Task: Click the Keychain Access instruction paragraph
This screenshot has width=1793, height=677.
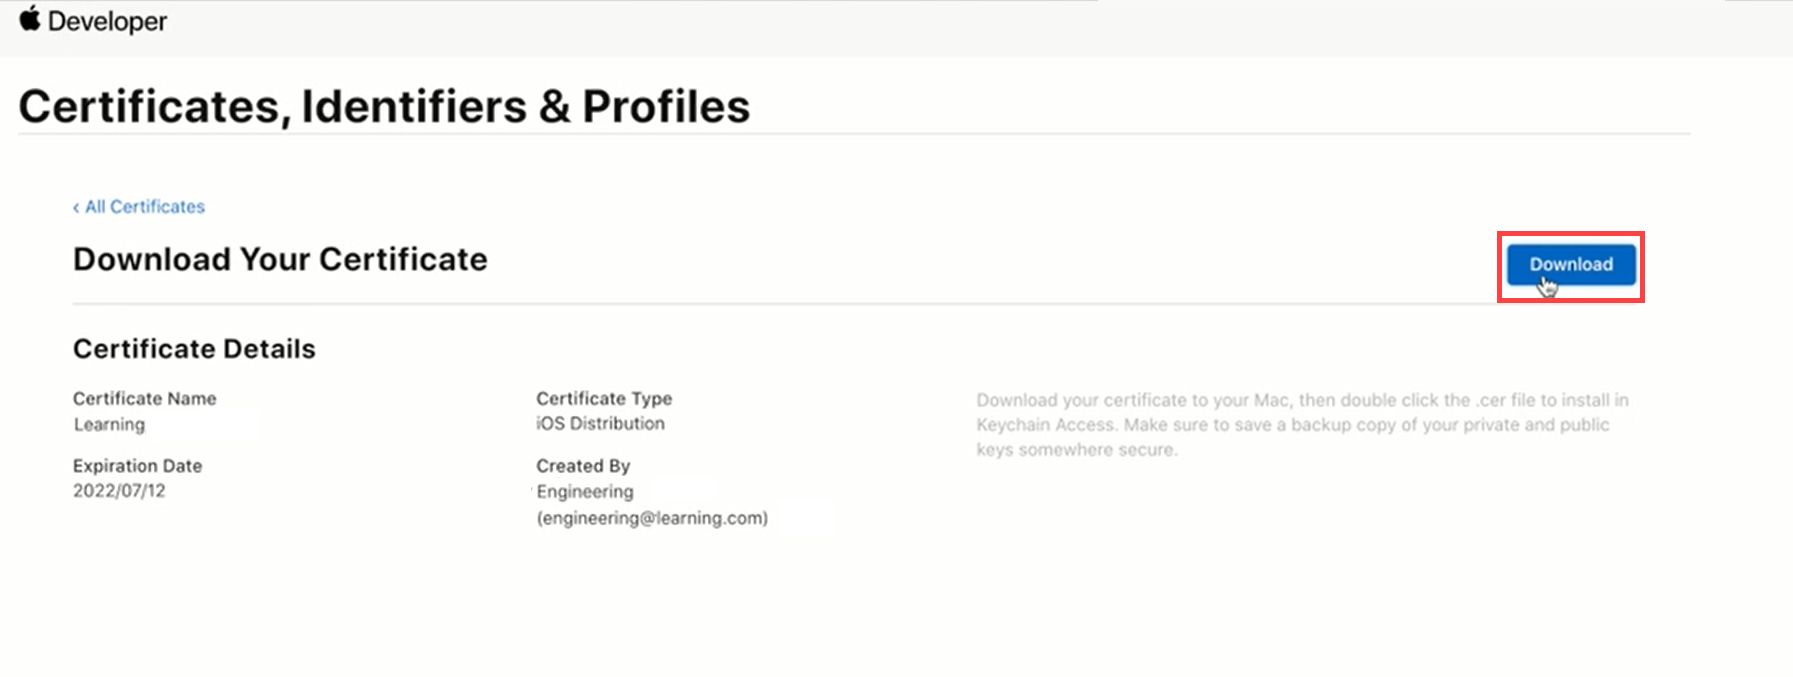Action: click(x=1300, y=425)
